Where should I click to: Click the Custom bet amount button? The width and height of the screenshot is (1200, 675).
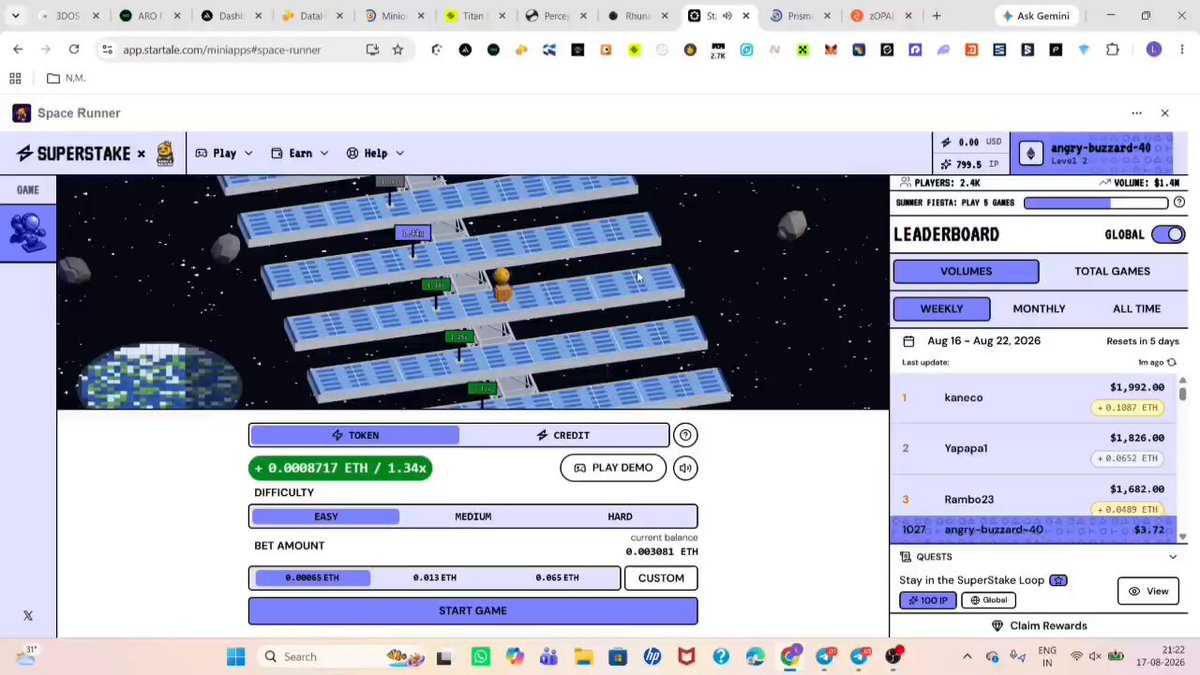click(661, 578)
